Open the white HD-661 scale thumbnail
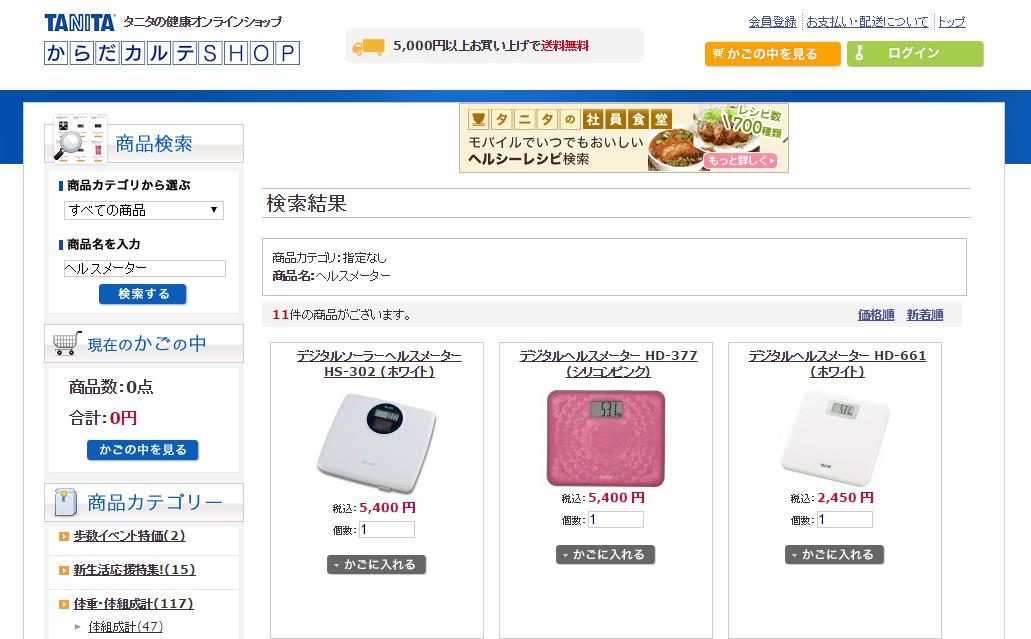This screenshot has height=639, width=1031. [x=835, y=438]
